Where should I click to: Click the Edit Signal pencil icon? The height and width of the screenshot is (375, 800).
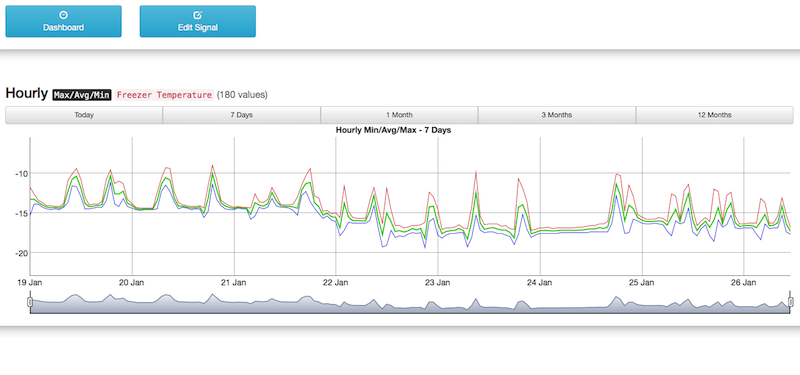(198, 15)
